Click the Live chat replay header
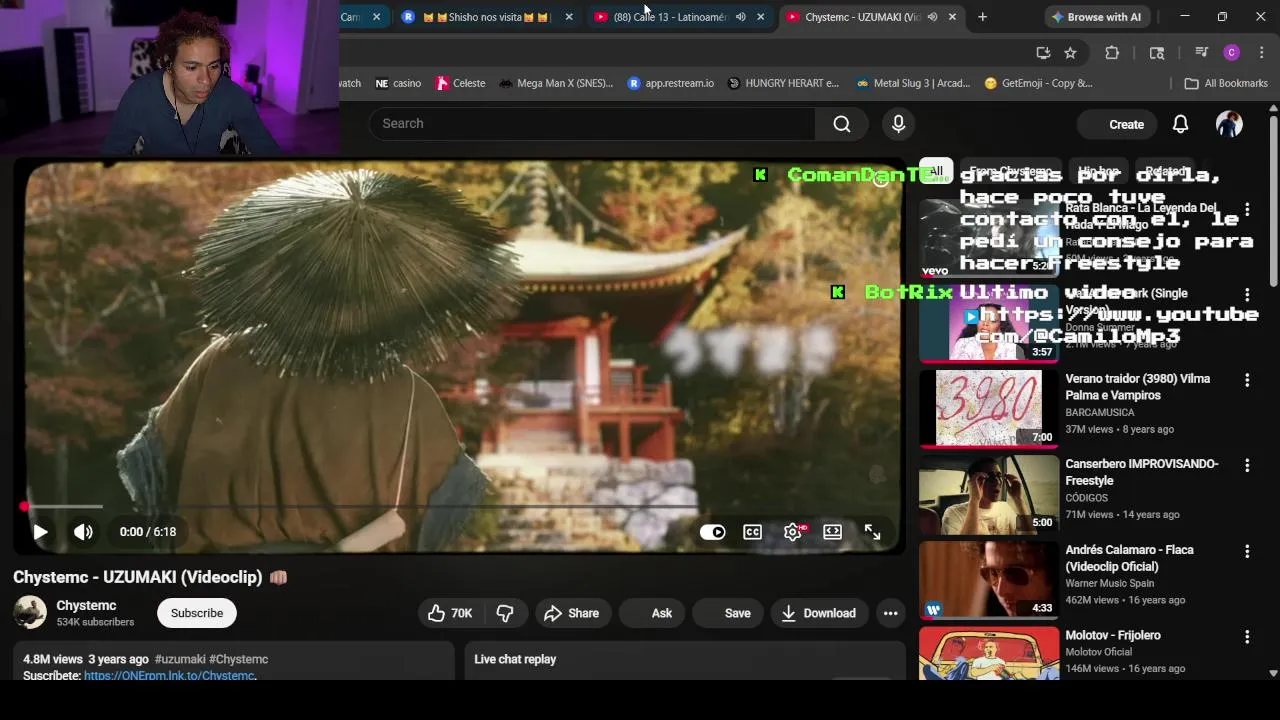The width and height of the screenshot is (1280, 720). click(515, 659)
